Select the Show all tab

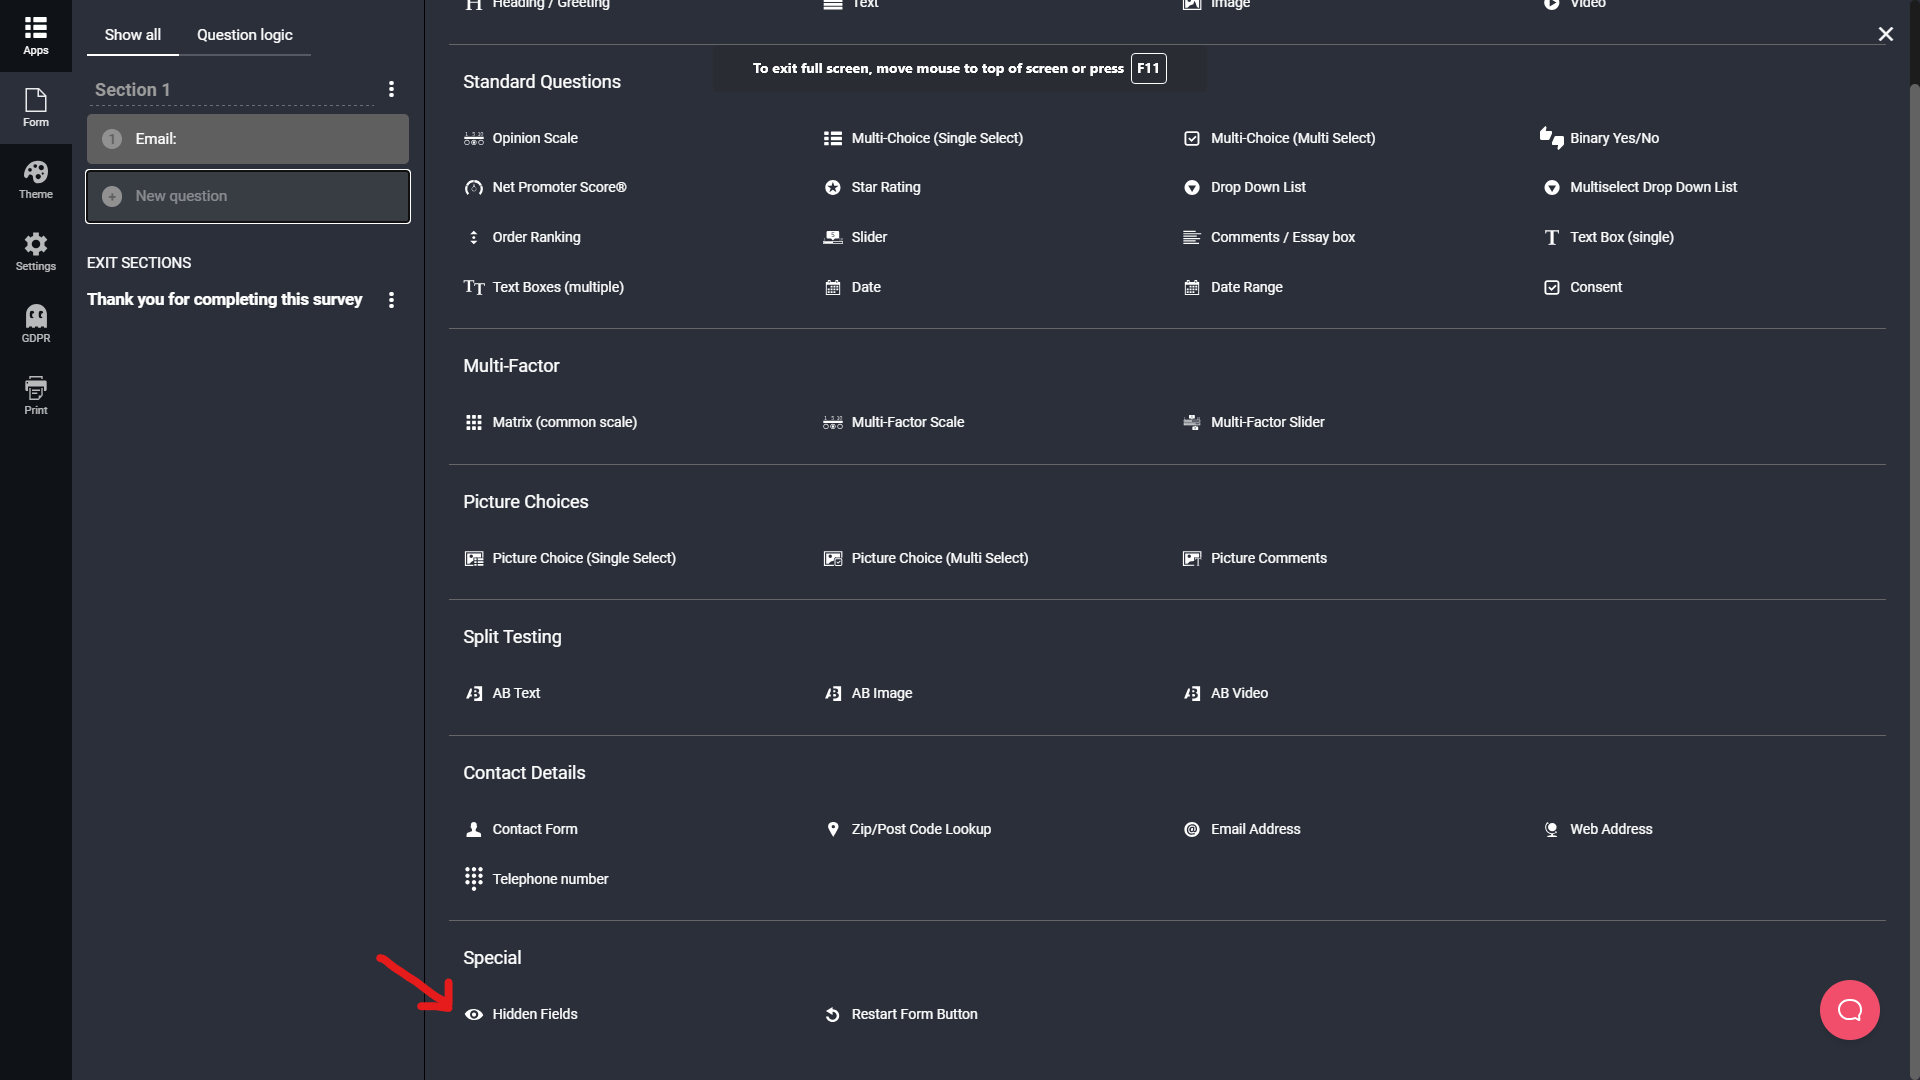133,35
